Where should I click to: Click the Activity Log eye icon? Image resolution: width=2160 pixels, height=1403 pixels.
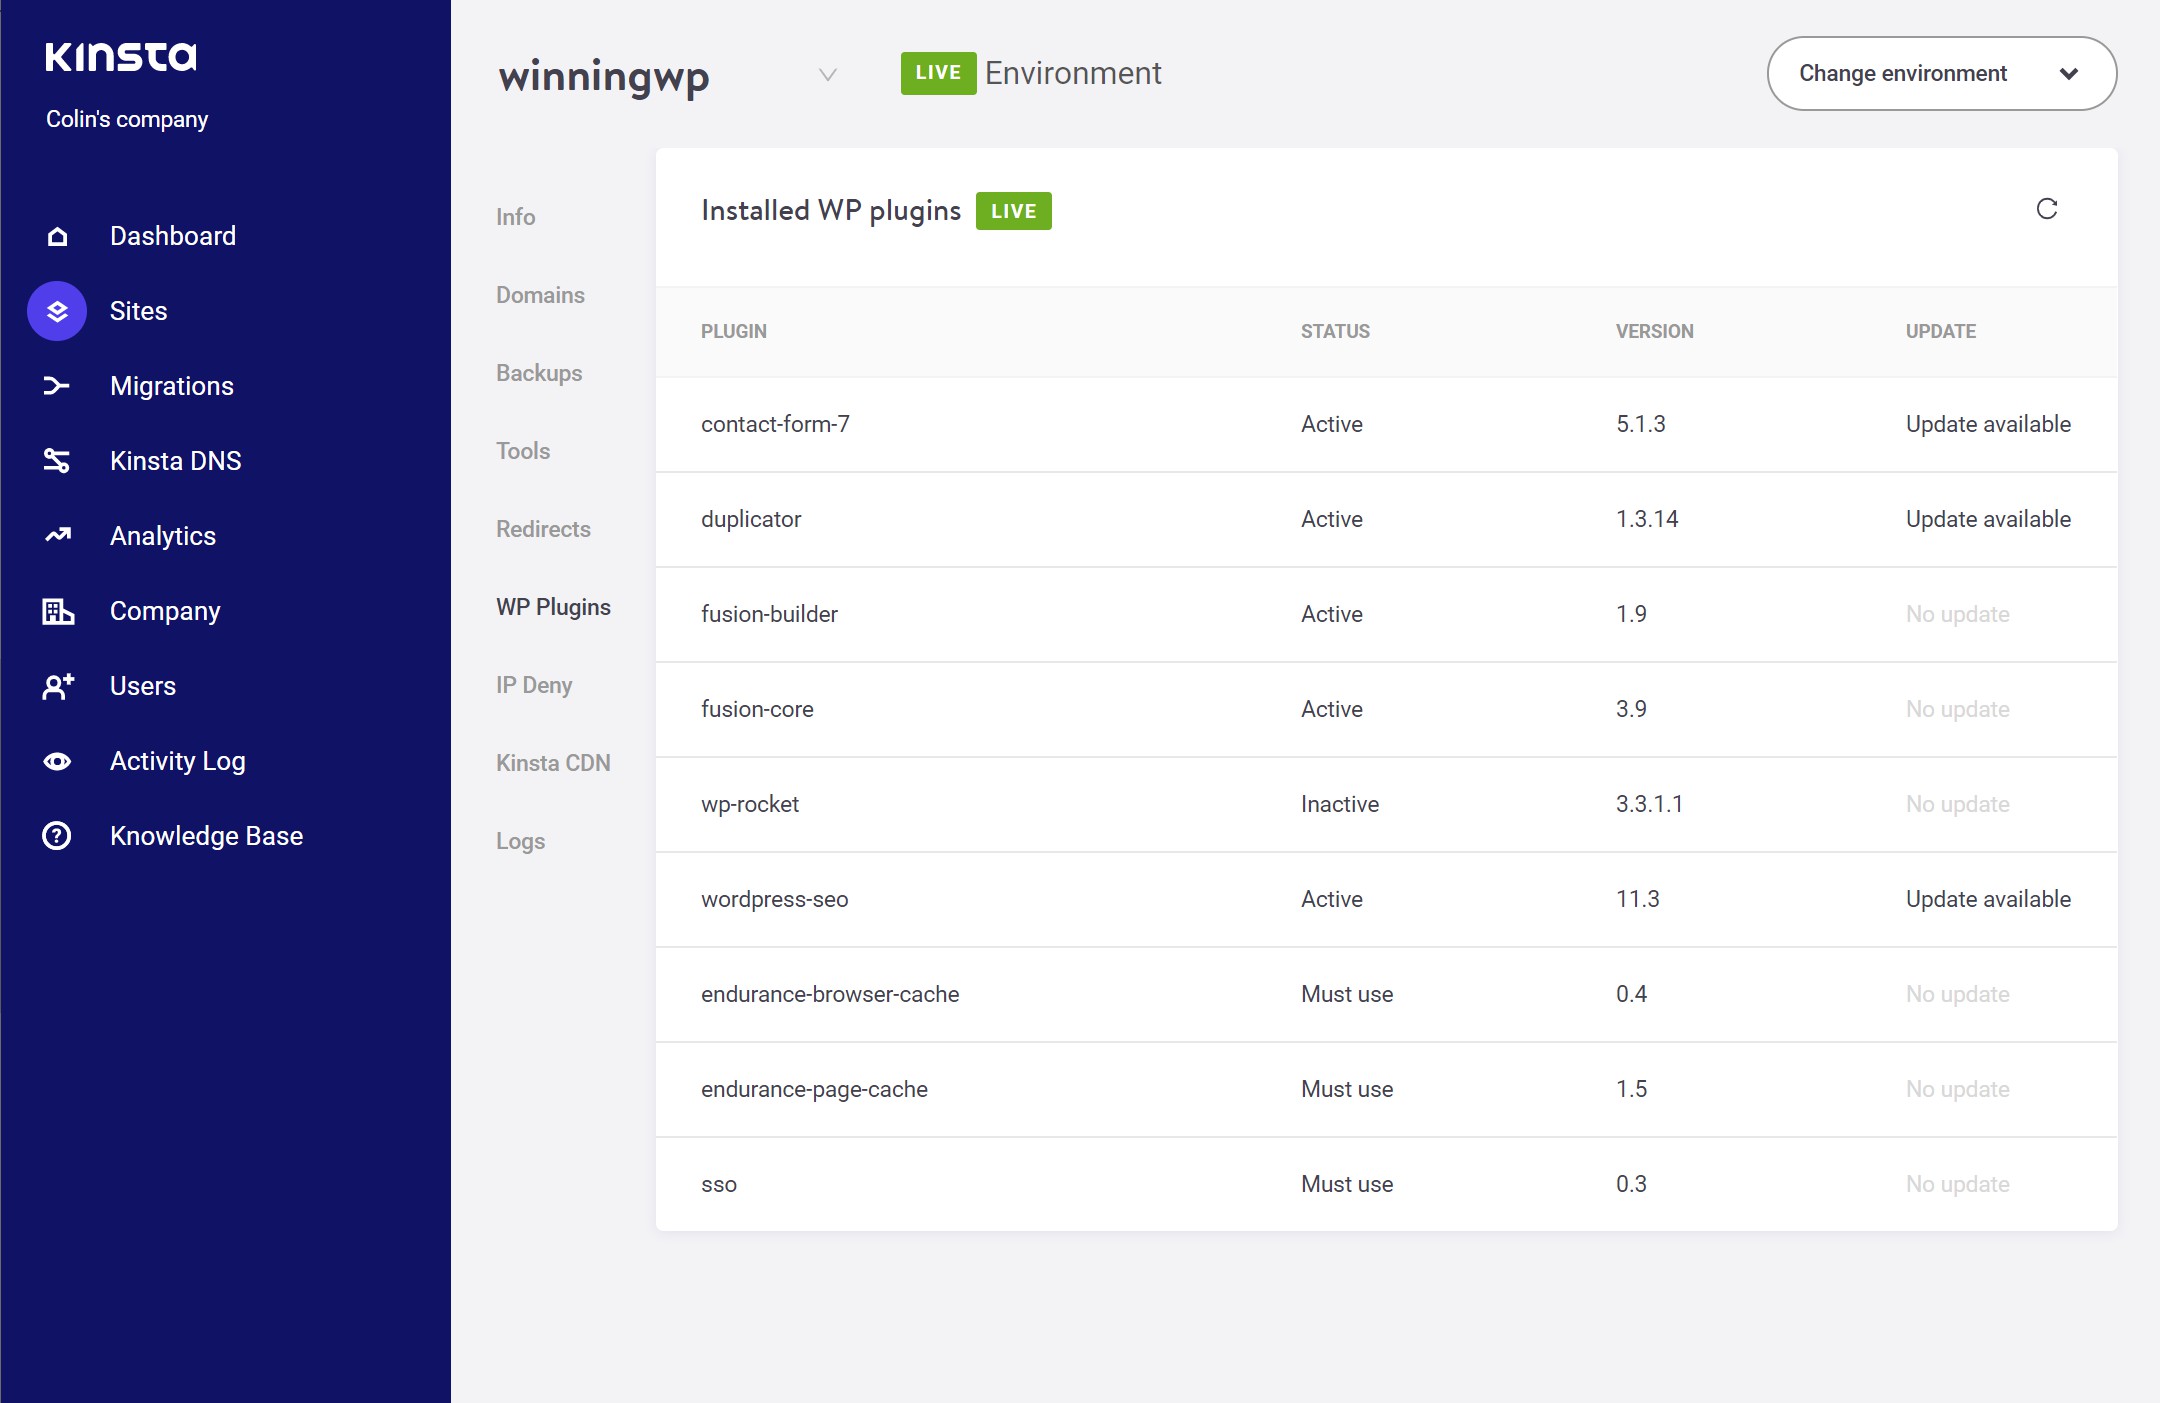point(57,761)
